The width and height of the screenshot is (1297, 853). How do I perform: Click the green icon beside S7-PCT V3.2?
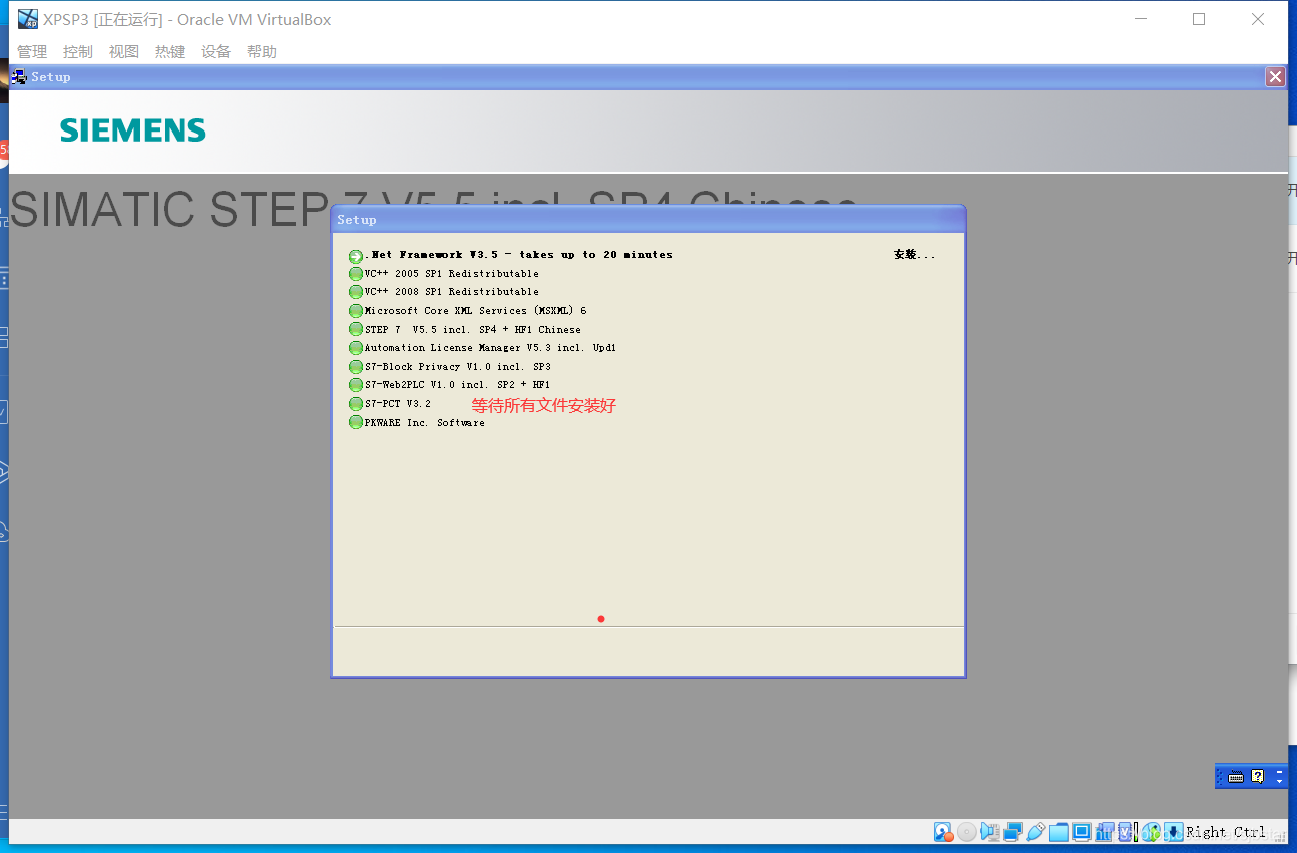[x=356, y=404]
